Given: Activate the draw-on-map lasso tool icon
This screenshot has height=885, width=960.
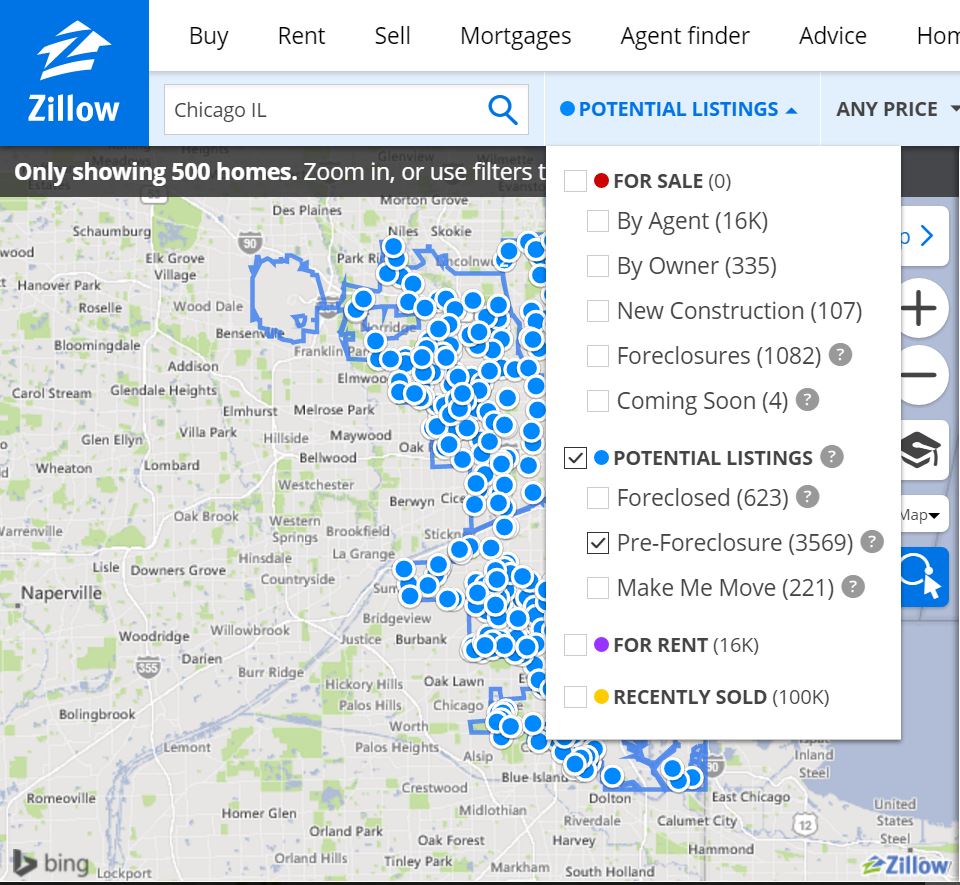Looking at the screenshot, I should pyautogui.click(x=924, y=577).
